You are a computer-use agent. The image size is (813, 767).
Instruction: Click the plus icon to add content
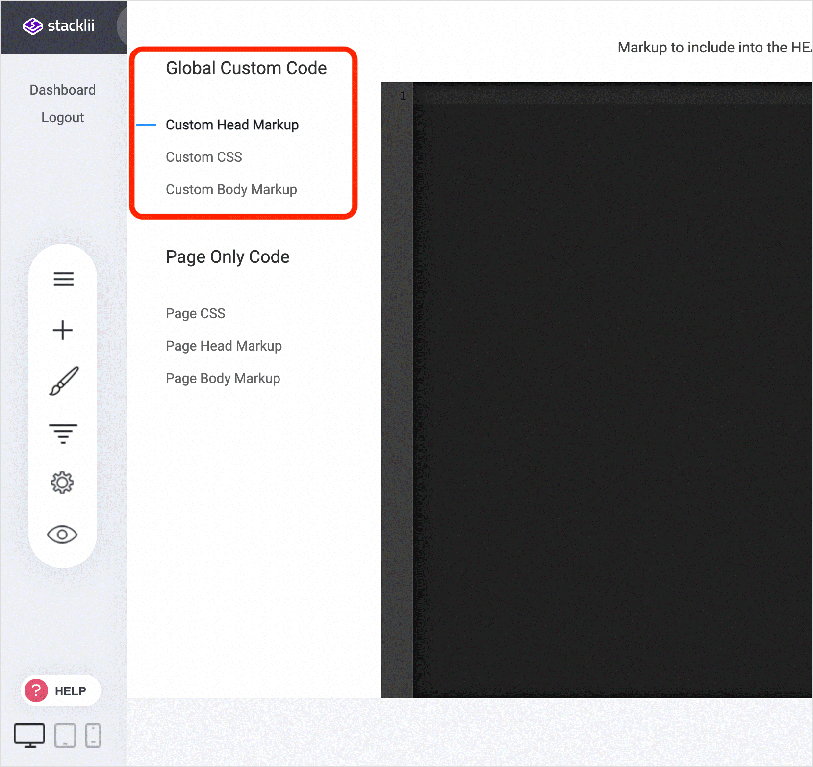(63, 329)
